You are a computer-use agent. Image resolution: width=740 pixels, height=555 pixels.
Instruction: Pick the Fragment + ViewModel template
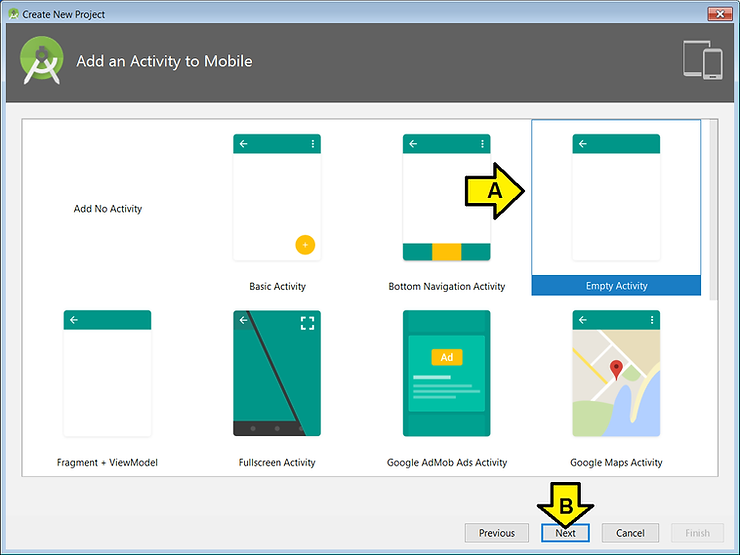coord(107,373)
